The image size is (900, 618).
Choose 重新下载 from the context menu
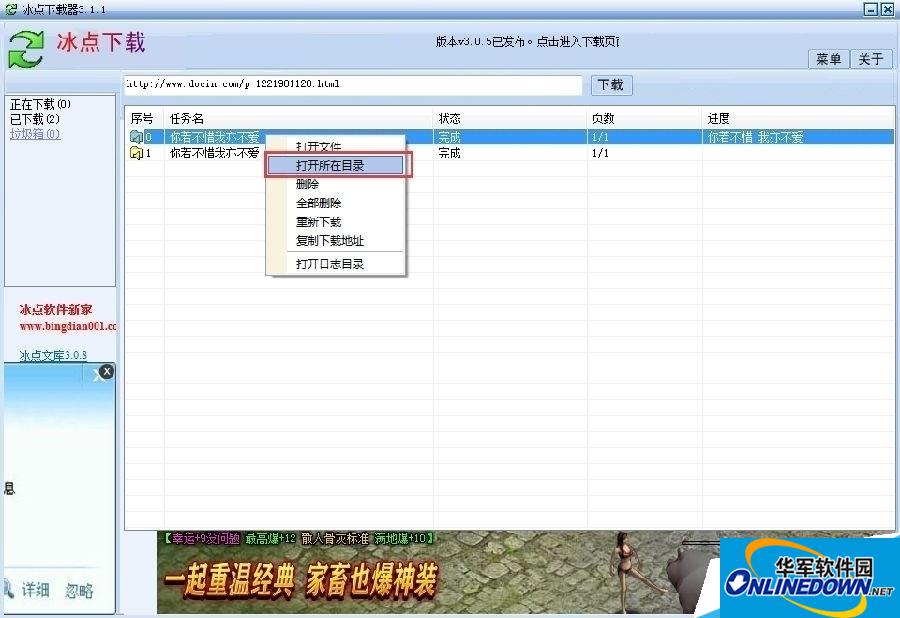pos(319,222)
